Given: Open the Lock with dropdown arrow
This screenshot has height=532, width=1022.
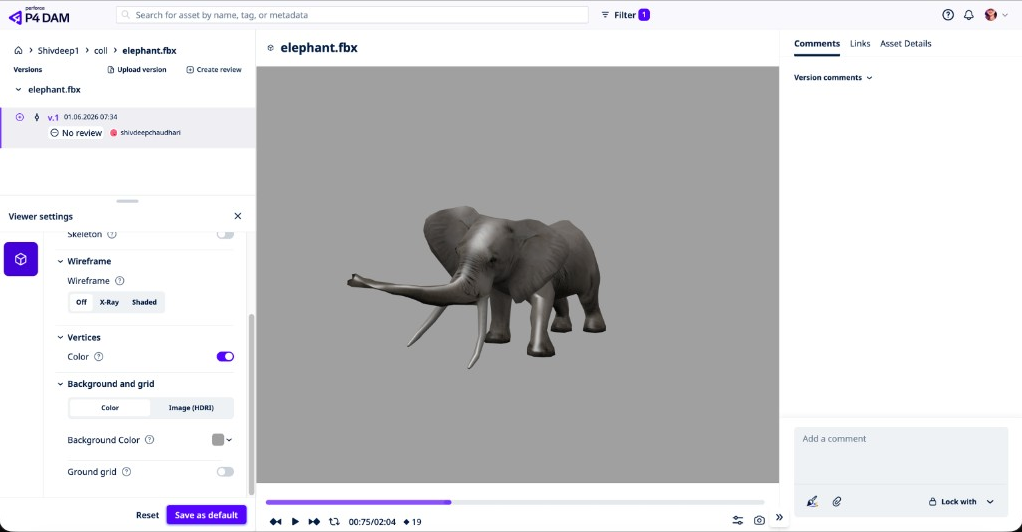Looking at the screenshot, I should (991, 502).
